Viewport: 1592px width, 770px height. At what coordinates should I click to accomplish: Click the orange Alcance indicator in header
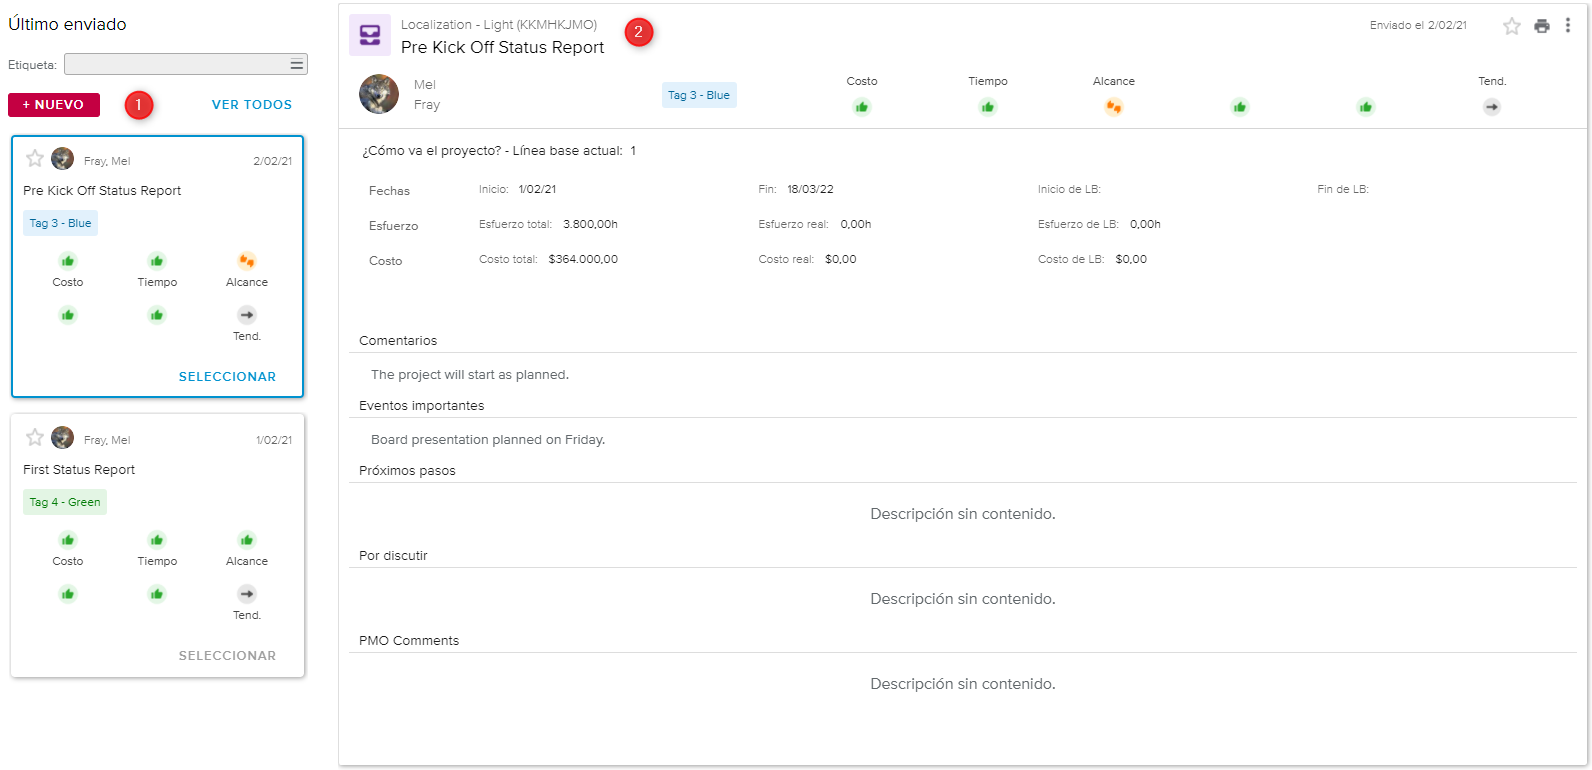coord(1113,107)
